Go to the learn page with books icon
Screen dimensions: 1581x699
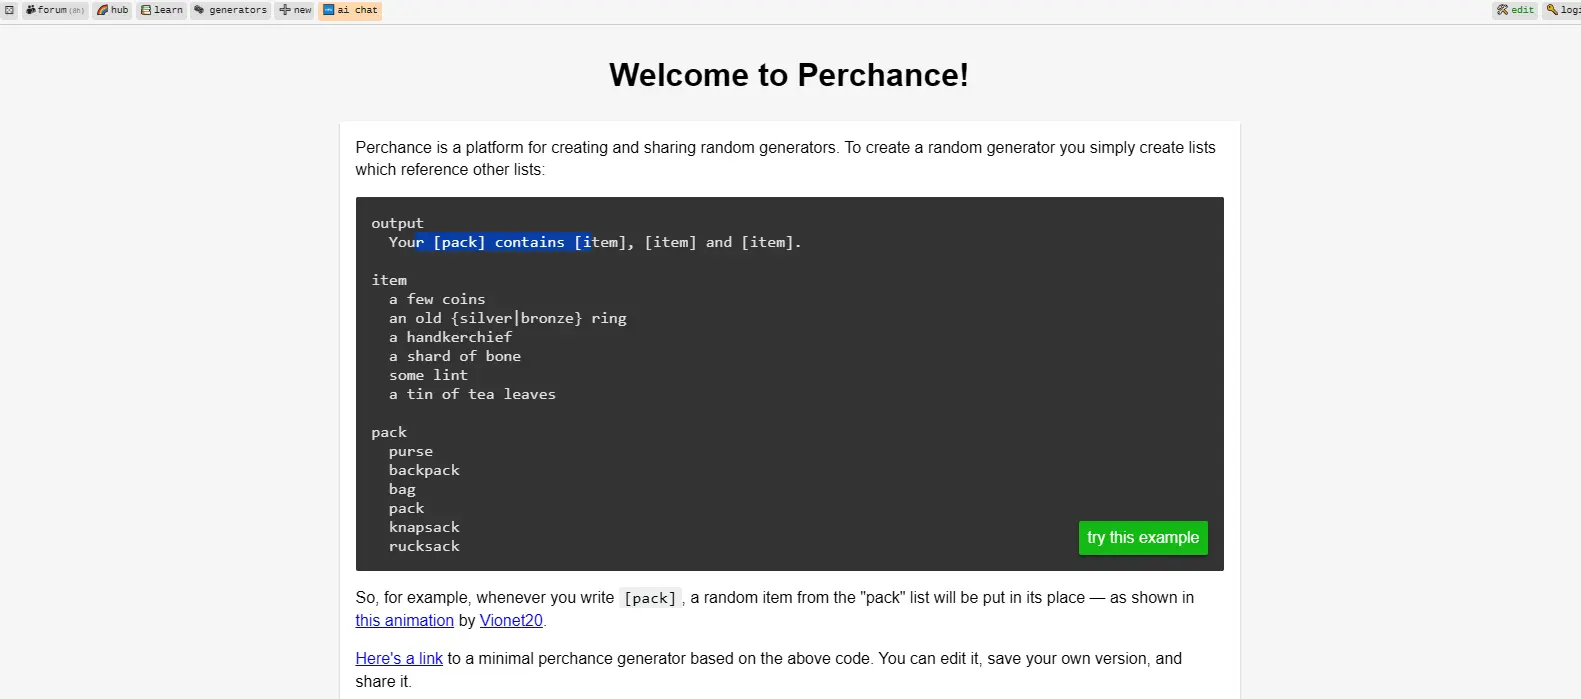pos(162,10)
